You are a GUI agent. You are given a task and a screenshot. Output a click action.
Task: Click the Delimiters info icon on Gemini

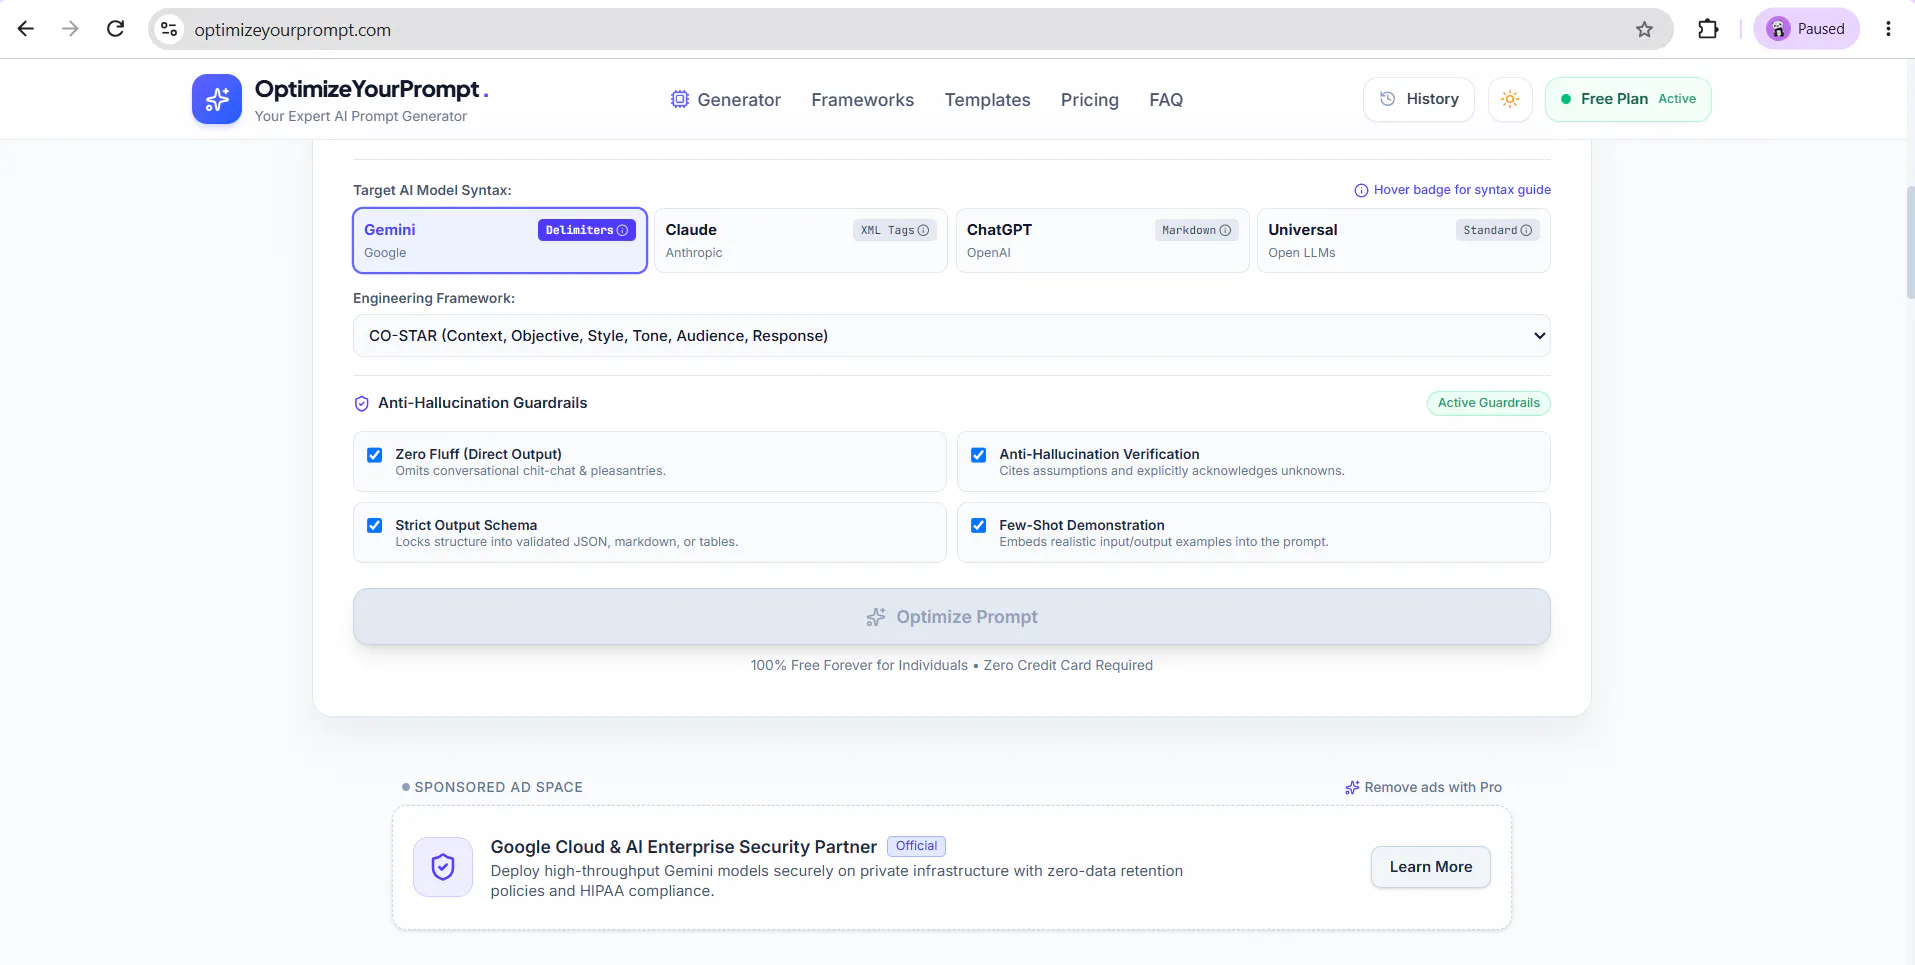(623, 230)
